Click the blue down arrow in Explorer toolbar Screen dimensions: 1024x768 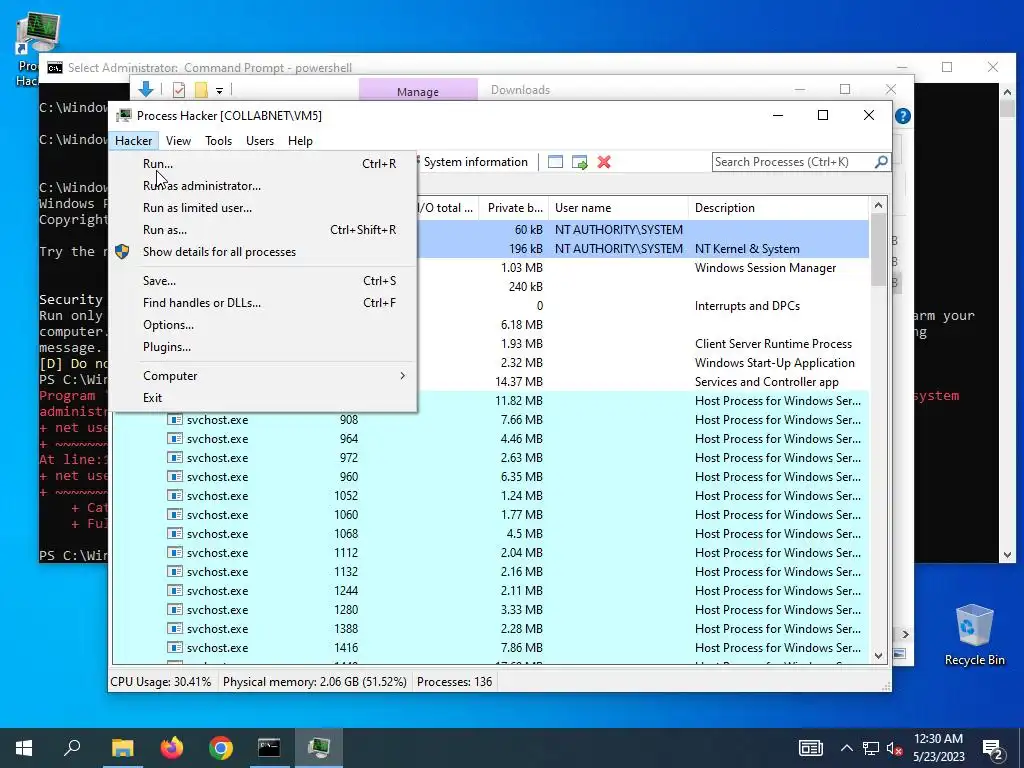(x=146, y=89)
